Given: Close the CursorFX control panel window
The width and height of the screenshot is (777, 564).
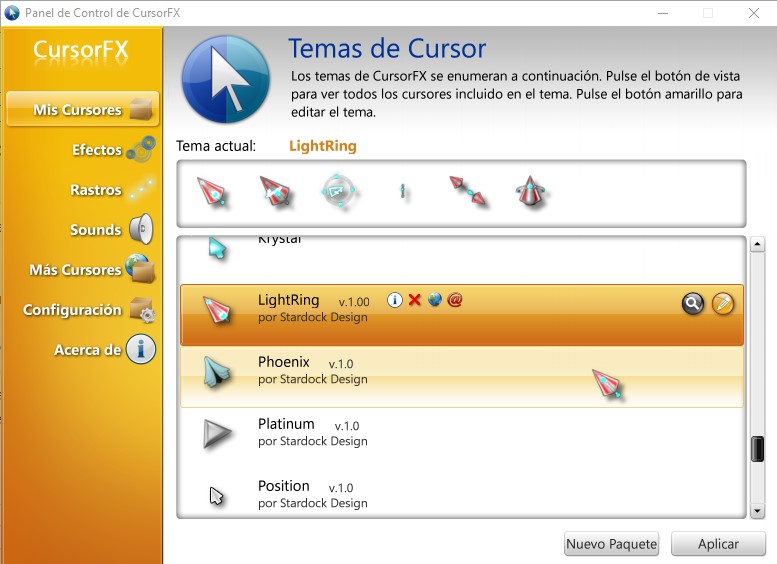Looking at the screenshot, I should (754, 13).
